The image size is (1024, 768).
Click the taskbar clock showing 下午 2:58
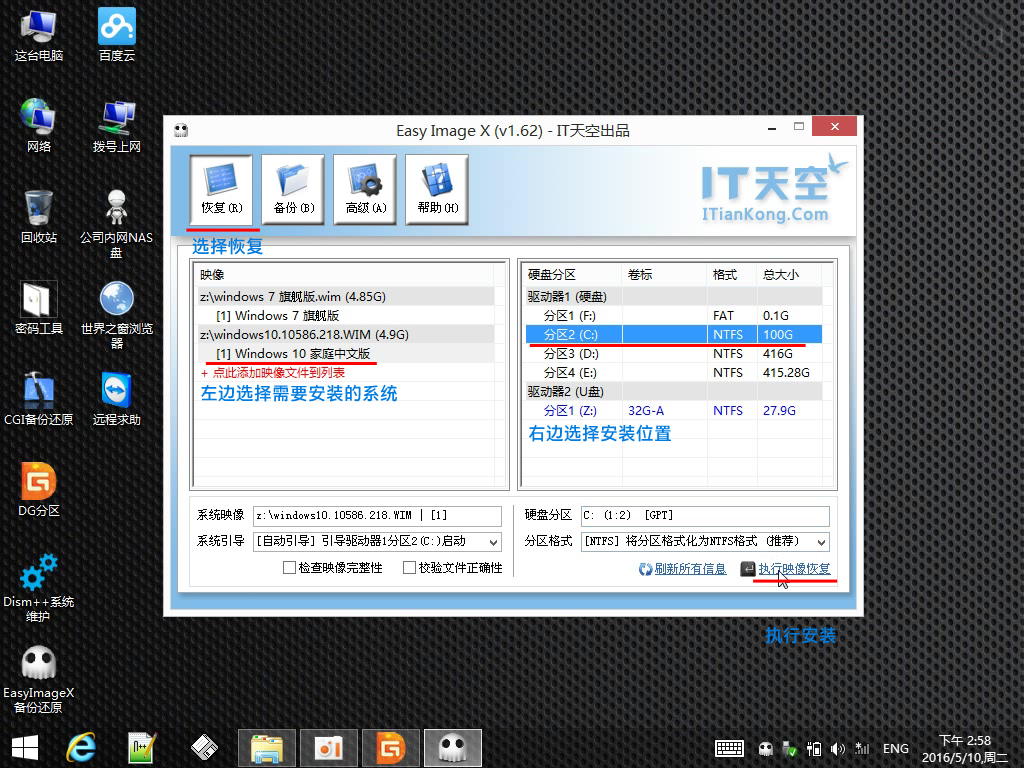coord(965,748)
